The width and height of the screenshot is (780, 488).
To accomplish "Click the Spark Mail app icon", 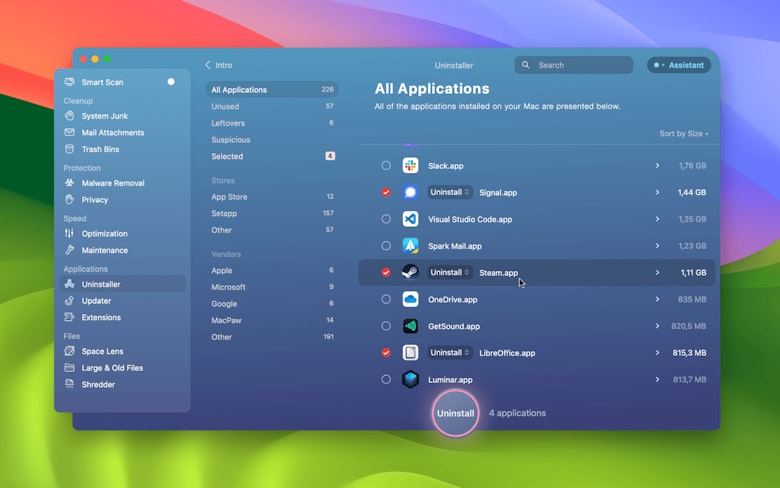I will tap(410, 246).
